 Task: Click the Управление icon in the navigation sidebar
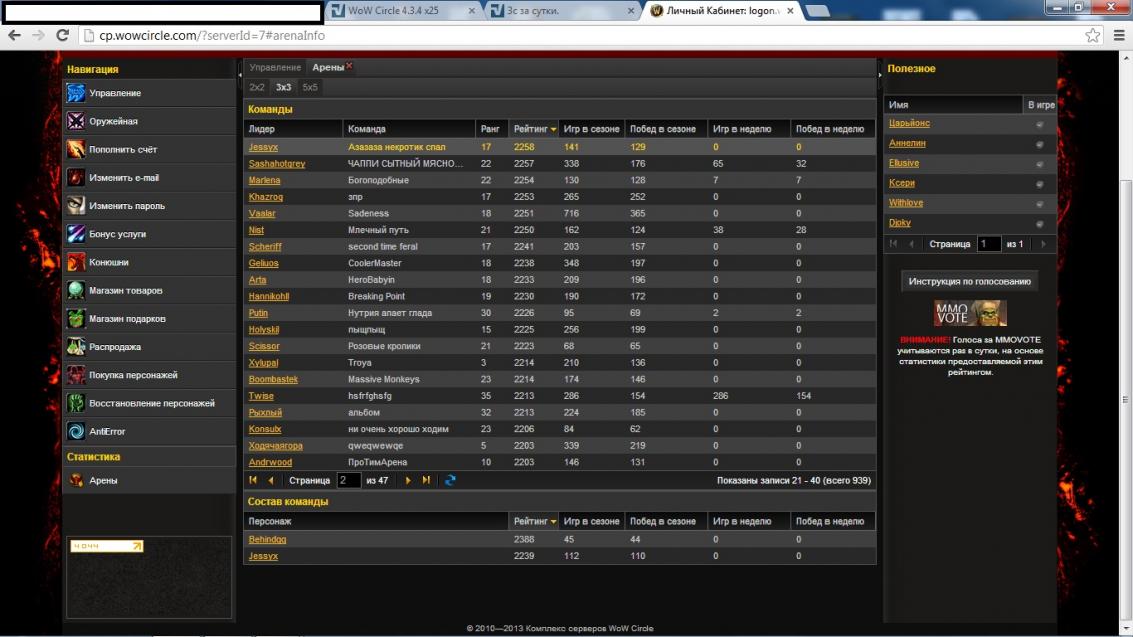pyautogui.click(x=76, y=93)
